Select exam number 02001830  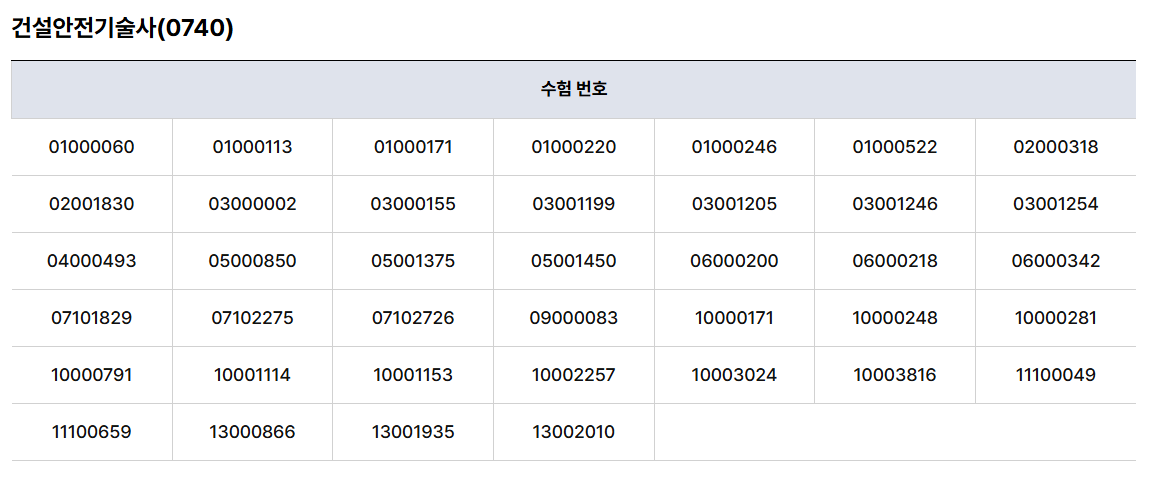coord(92,204)
